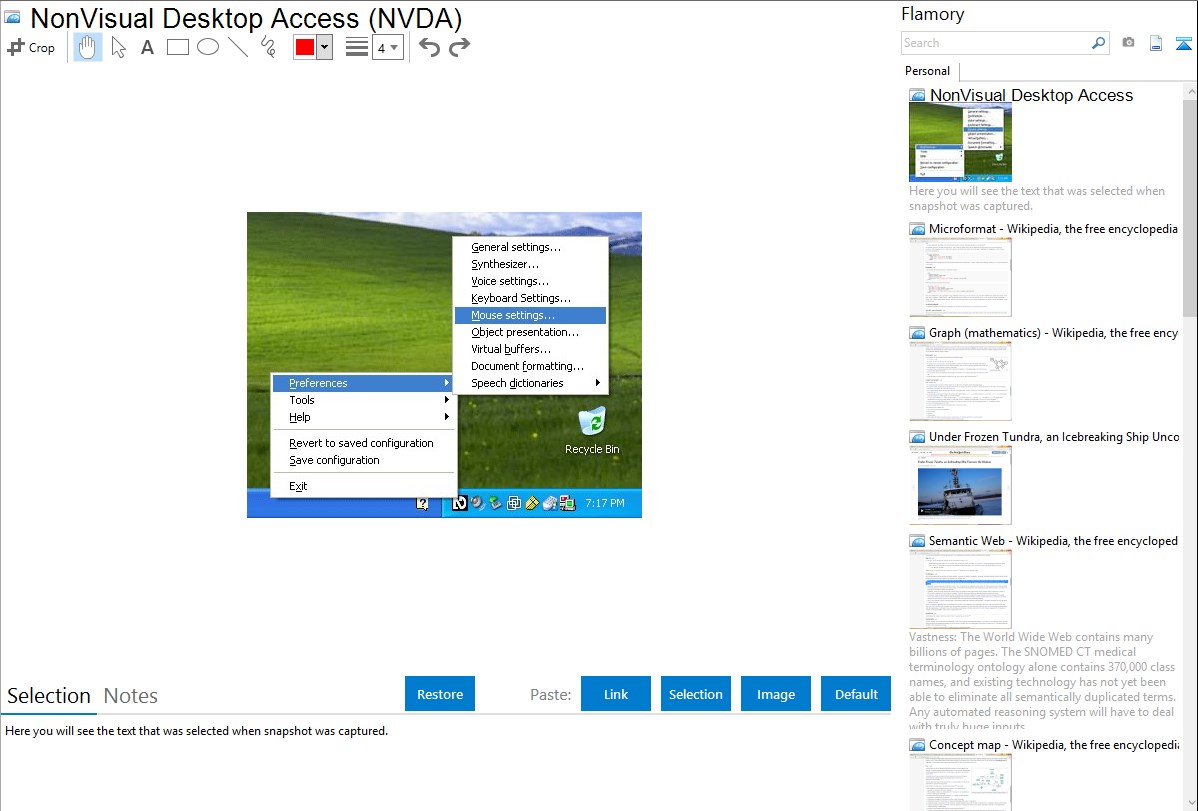This screenshot has width=1198, height=811.
Task: Click the taskbar clock showing 7:17 PM
Action: (x=604, y=503)
